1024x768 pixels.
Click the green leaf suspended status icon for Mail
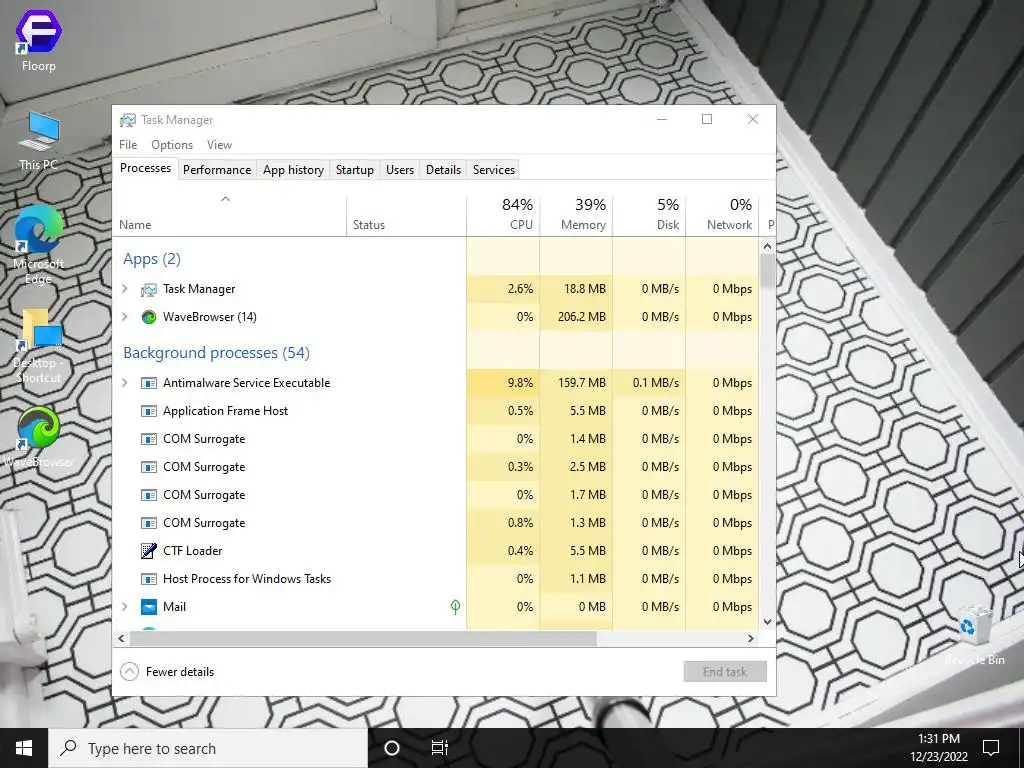[455, 607]
